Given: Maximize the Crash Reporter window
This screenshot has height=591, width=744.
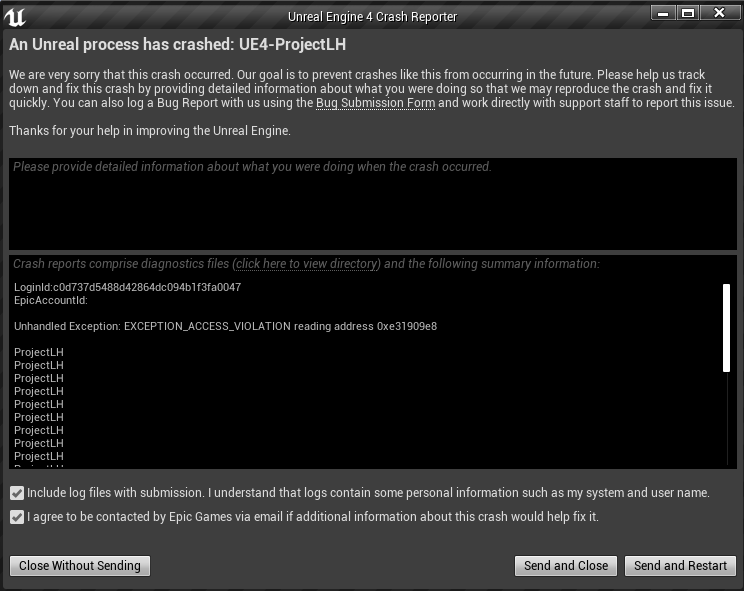Looking at the screenshot, I should point(688,12).
